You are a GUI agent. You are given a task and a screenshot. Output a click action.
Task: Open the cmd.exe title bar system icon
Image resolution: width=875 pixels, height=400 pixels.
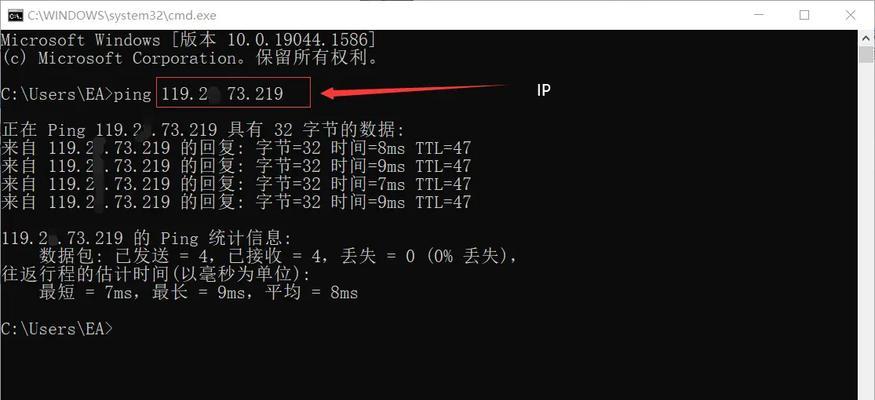click(x=15, y=15)
